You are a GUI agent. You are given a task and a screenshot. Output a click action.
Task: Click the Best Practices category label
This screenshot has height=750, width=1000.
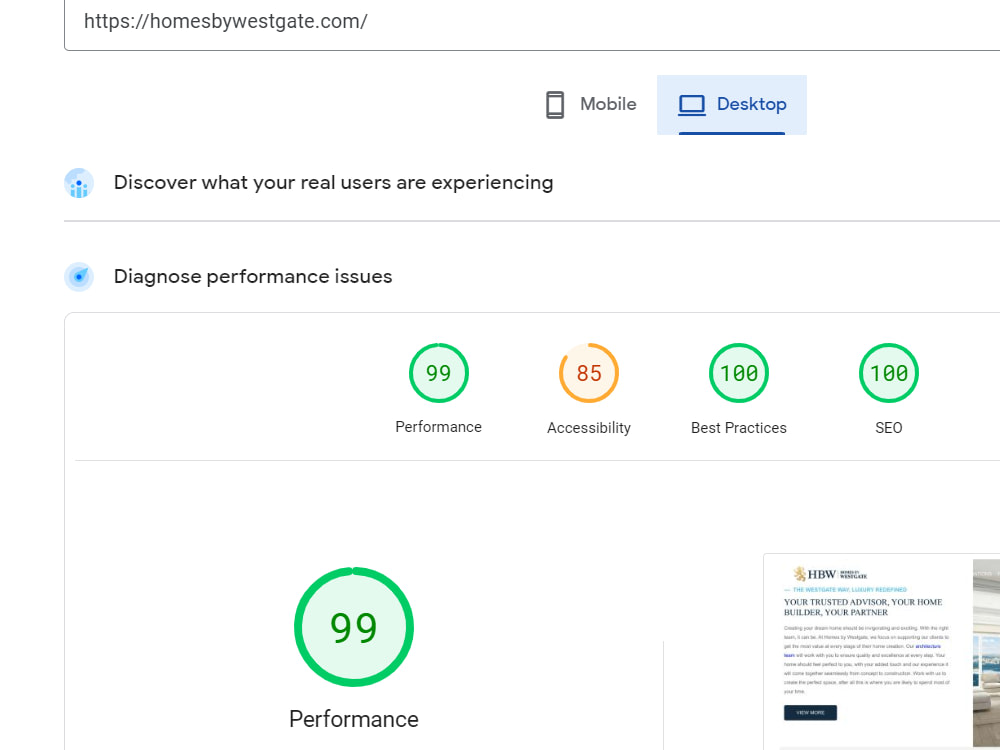coord(738,427)
